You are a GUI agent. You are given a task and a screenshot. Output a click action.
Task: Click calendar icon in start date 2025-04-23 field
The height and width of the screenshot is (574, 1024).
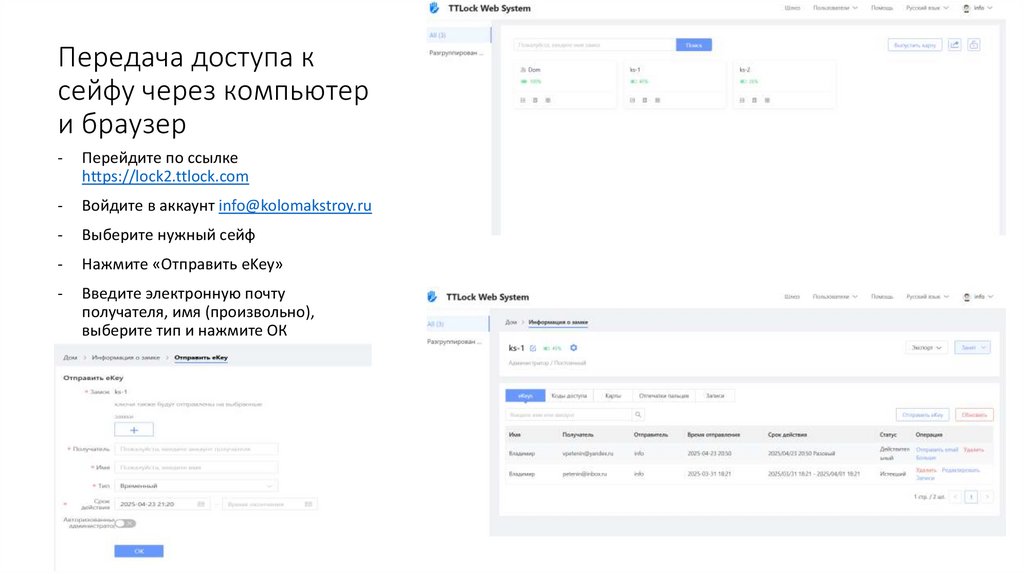(x=201, y=504)
